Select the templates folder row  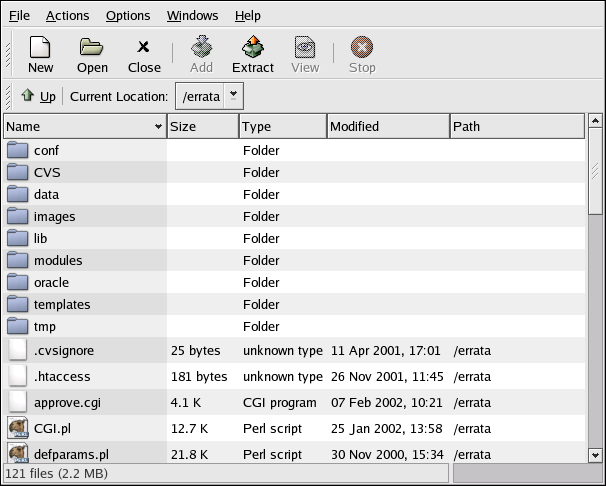[x=62, y=304]
